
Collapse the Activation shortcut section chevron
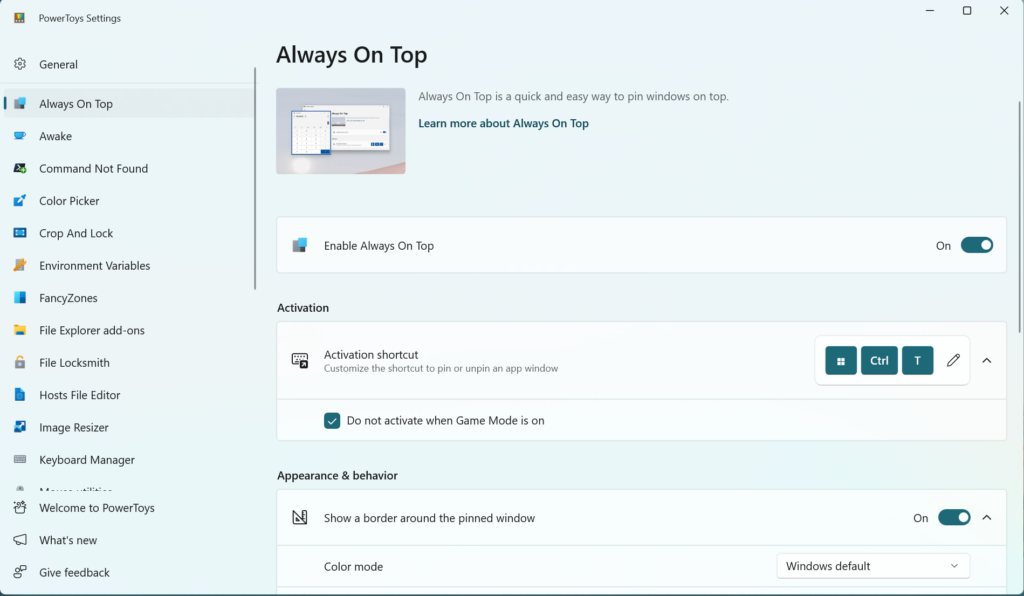987,360
